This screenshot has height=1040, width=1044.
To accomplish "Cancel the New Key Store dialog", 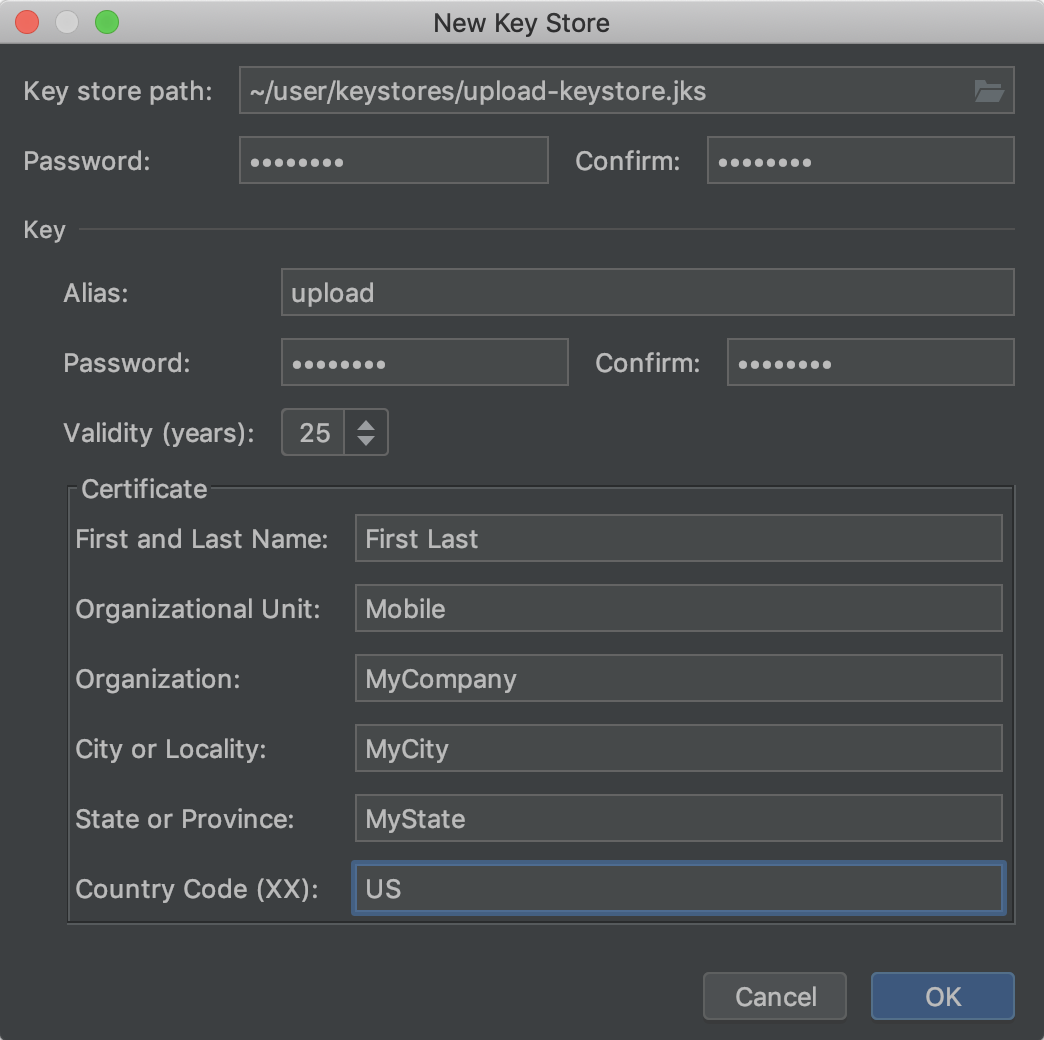I will tap(774, 996).
